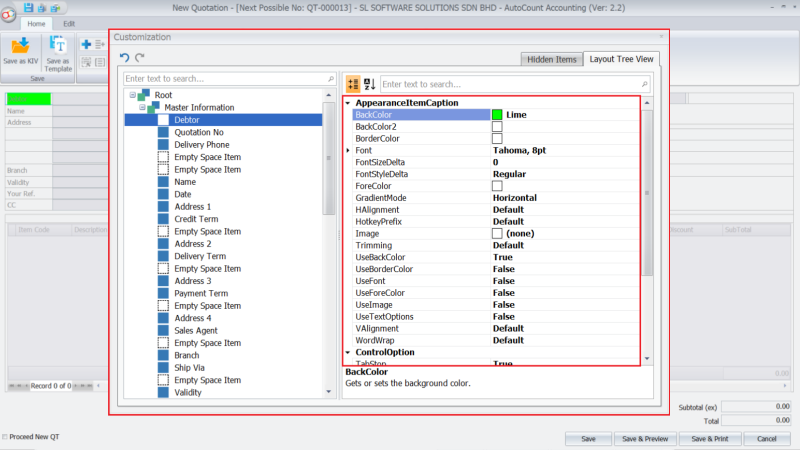Select the Payment Term layout item
This screenshot has width=800, height=450.
click(x=201, y=293)
